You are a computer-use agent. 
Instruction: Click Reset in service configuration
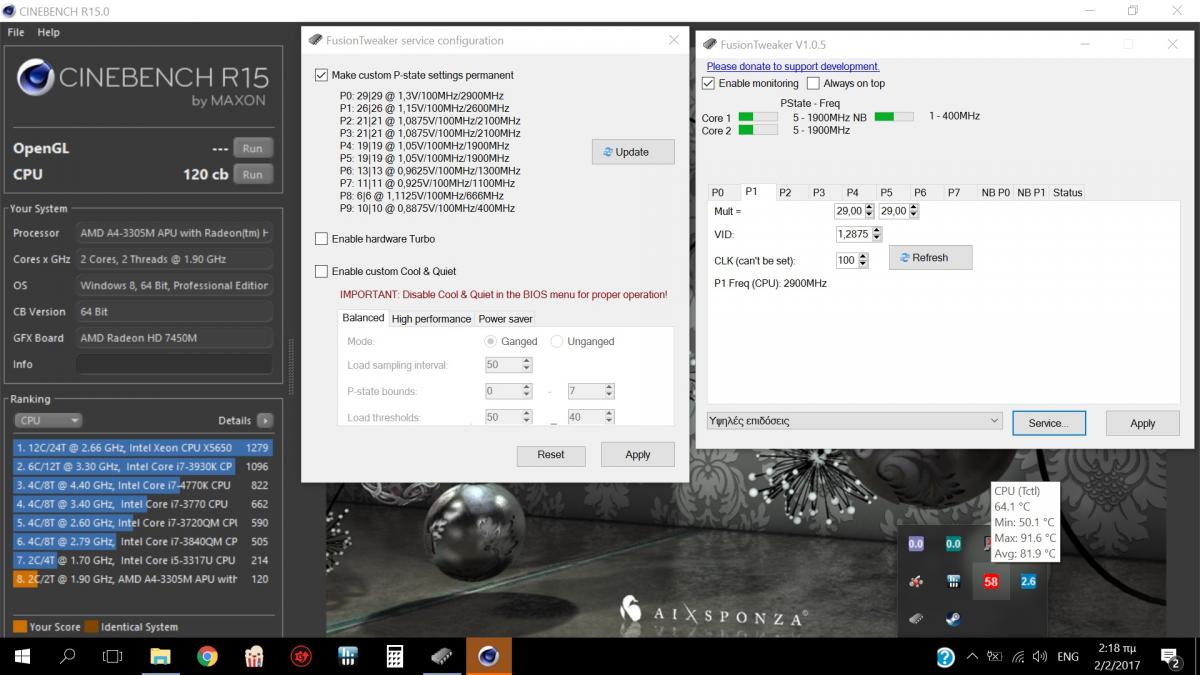click(x=551, y=454)
